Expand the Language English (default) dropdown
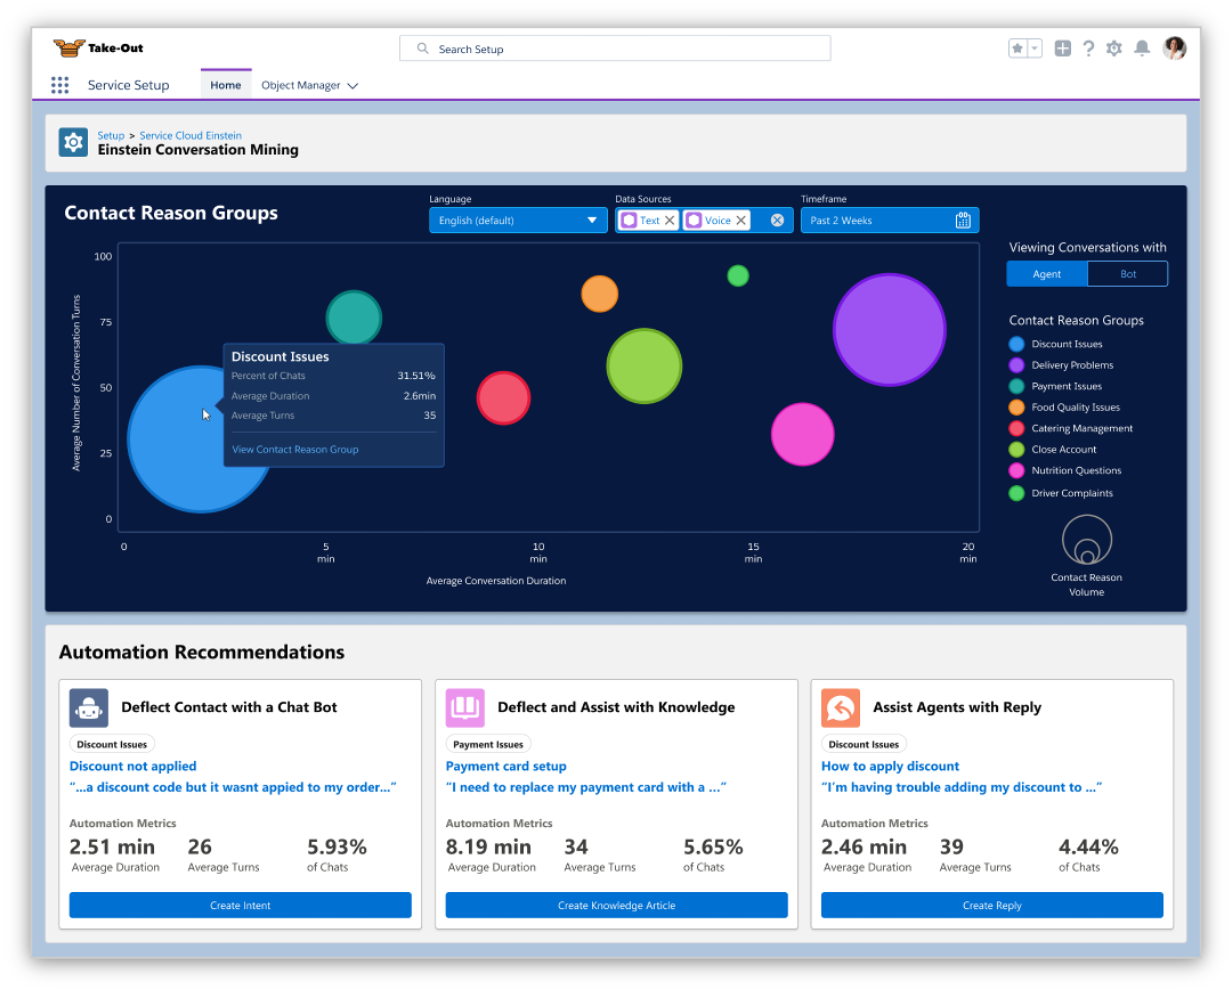The image size is (1232, 992). click(x=518, y=220)
